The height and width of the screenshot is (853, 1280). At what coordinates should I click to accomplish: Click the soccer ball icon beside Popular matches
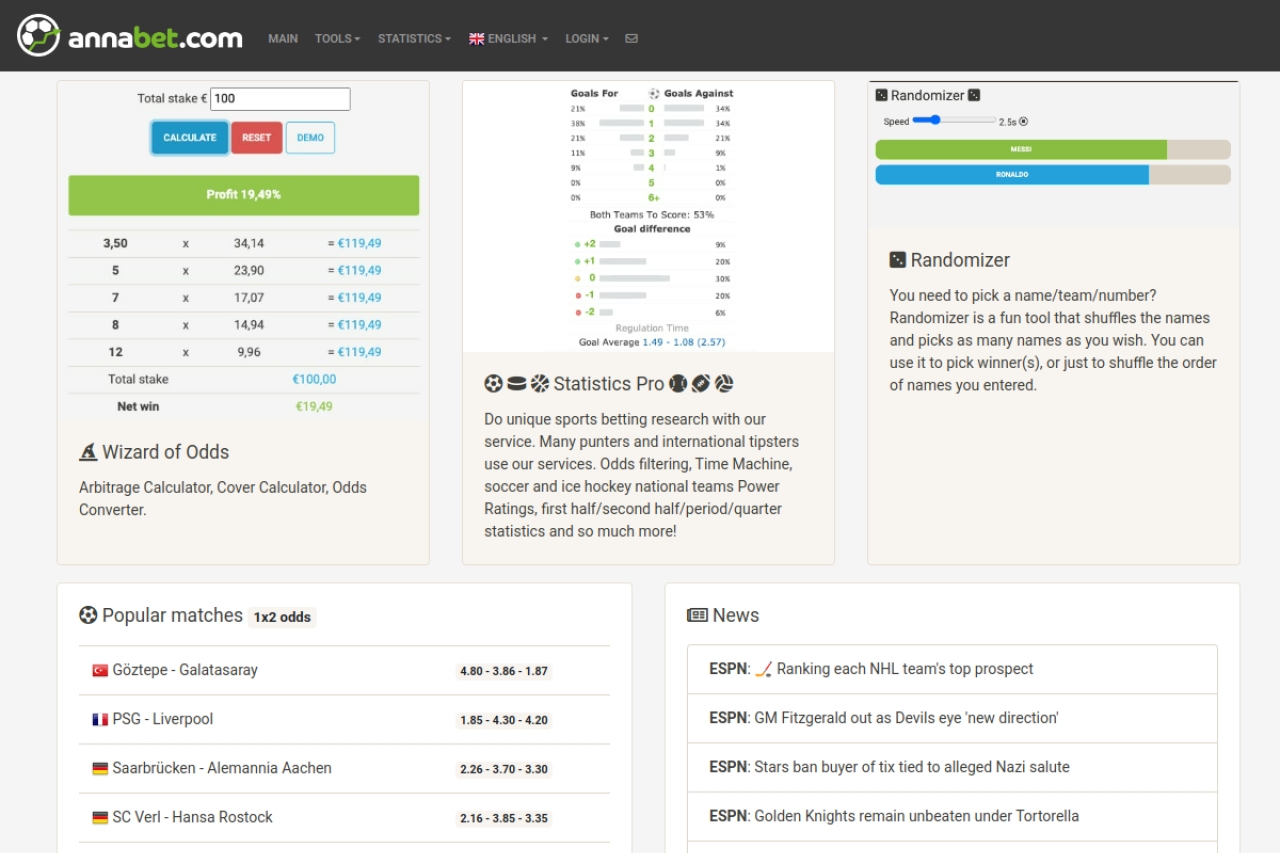(x=88, y=616)
